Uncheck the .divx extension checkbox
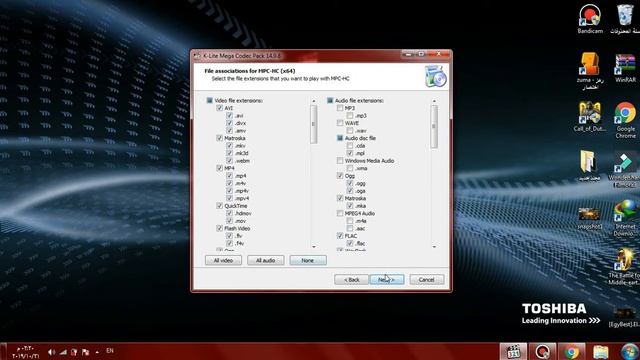This screenshot has width=640, height=360. pos(229,123)
